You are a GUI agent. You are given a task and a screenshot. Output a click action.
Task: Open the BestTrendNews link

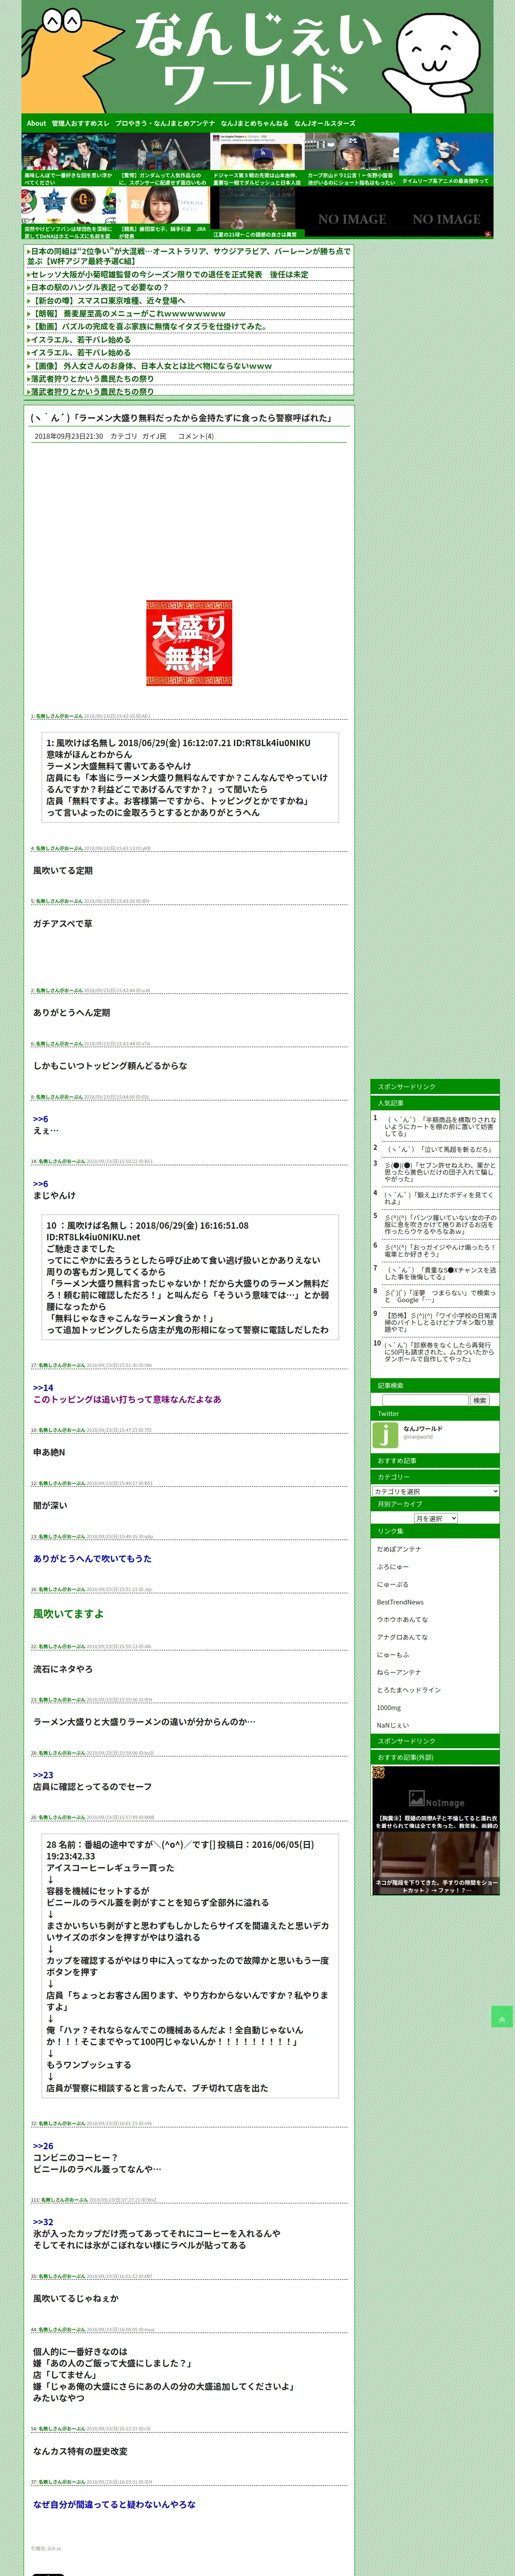(400, 1602)
